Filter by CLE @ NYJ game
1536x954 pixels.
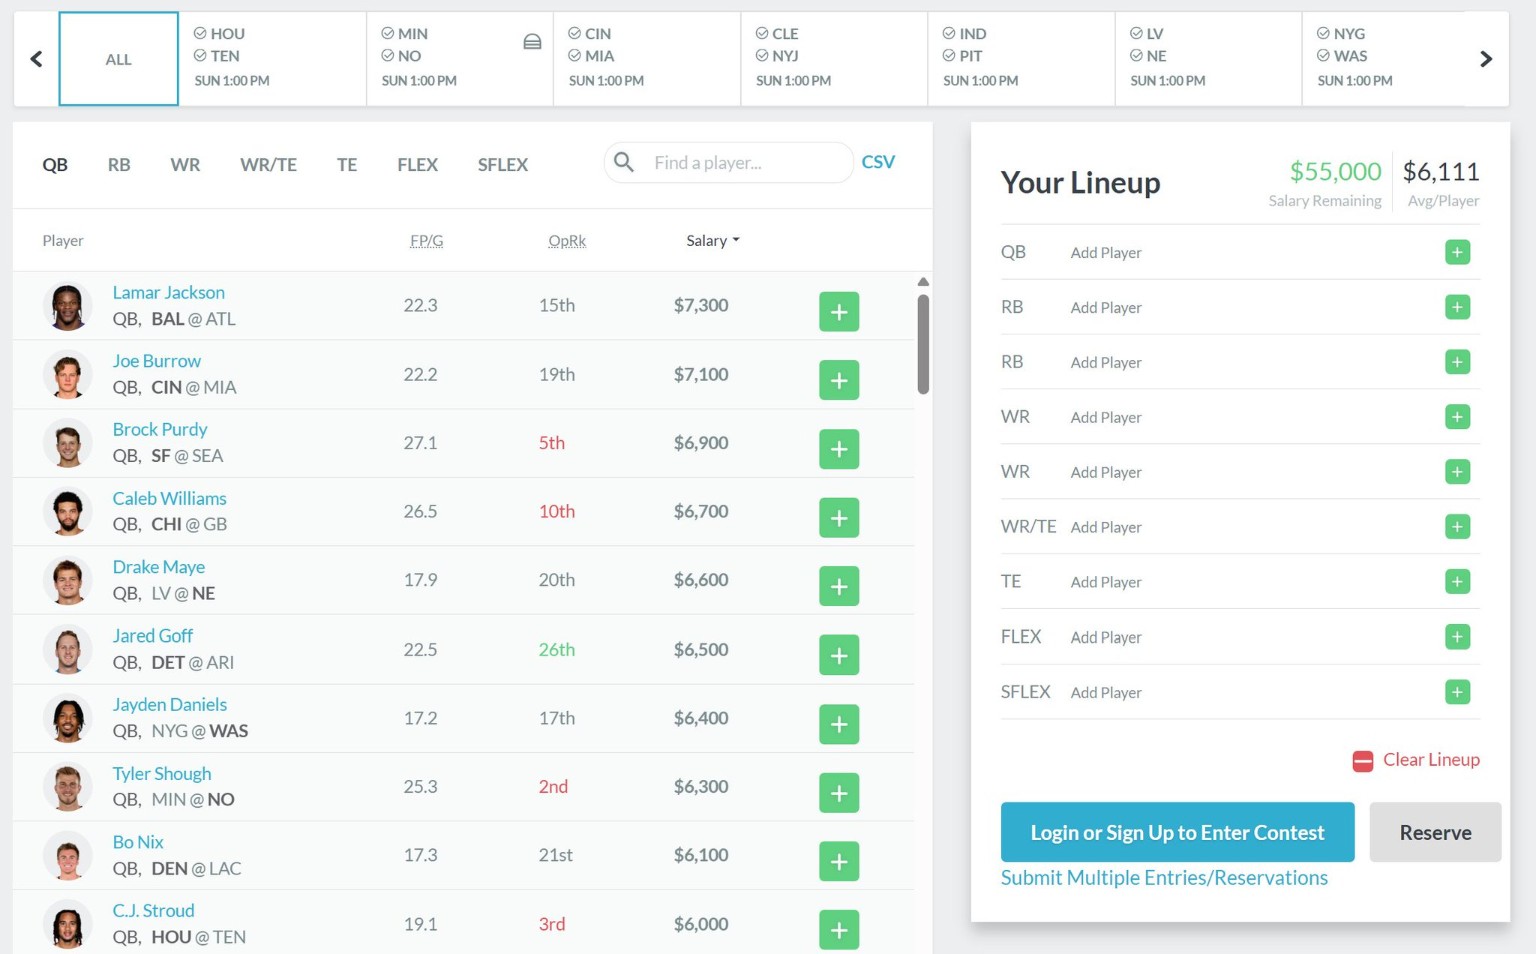834,59
